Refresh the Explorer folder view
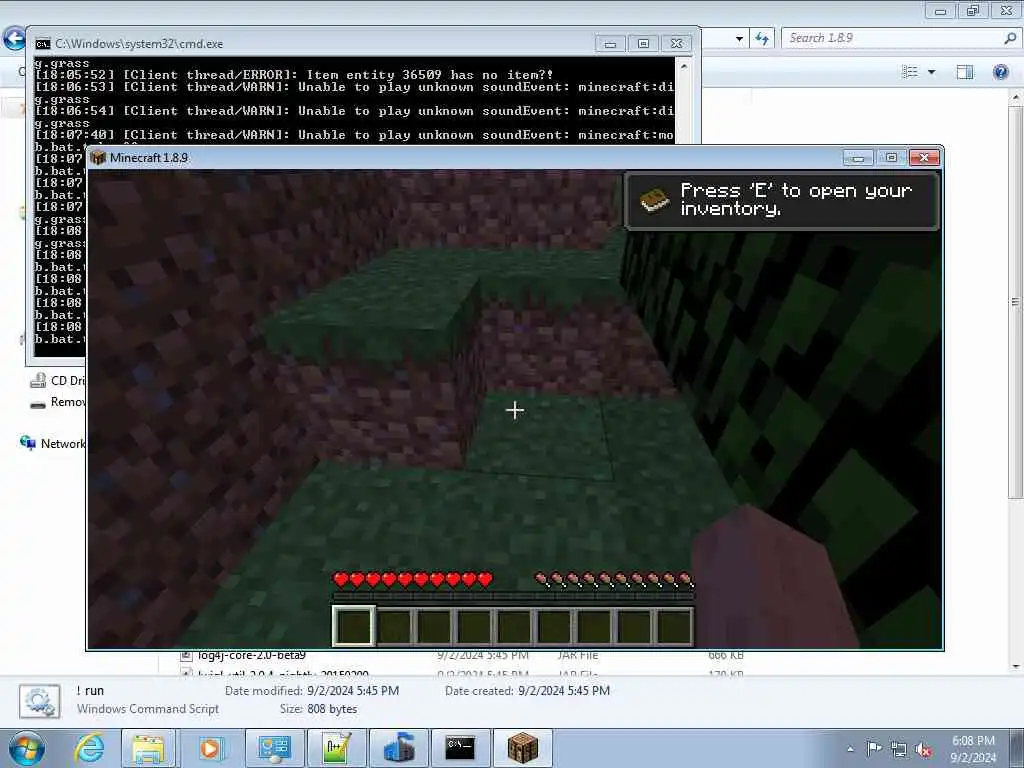The image size is (1024, 768). [x=762, y=38]
